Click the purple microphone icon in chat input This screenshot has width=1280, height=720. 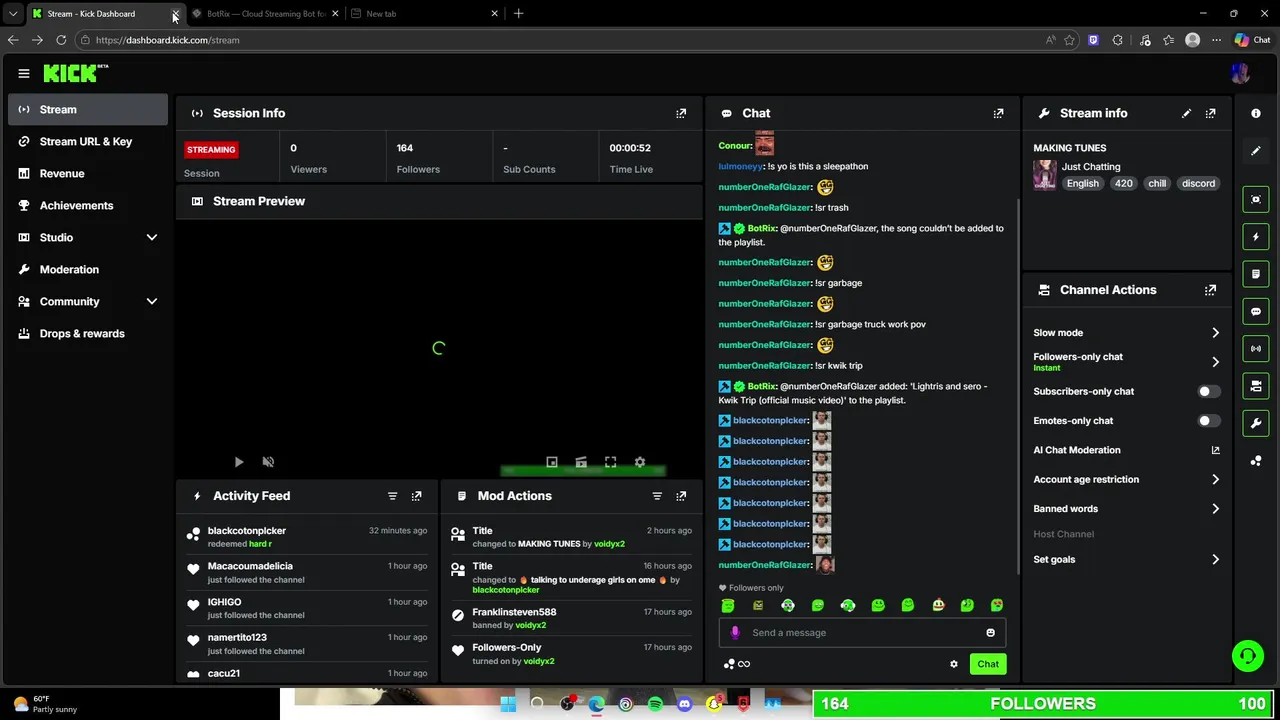(x=735, y=632)
